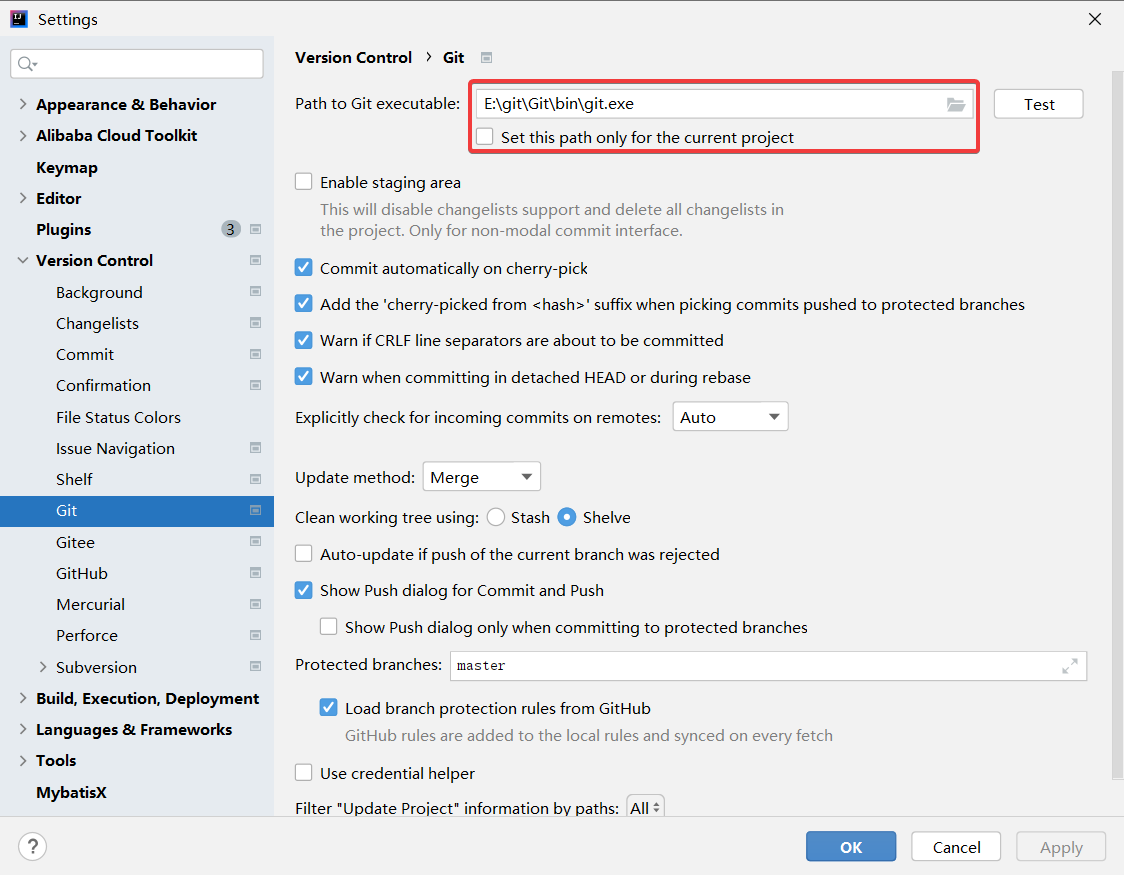
Task: Click the vertical scrollbar of the Git panel
Action: tap(1118, 424)
